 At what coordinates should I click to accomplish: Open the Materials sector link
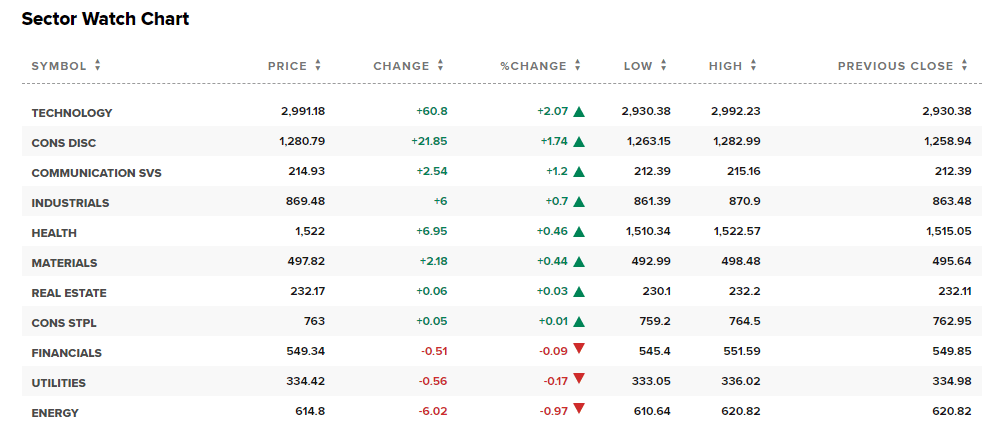(x=64, y=263)
